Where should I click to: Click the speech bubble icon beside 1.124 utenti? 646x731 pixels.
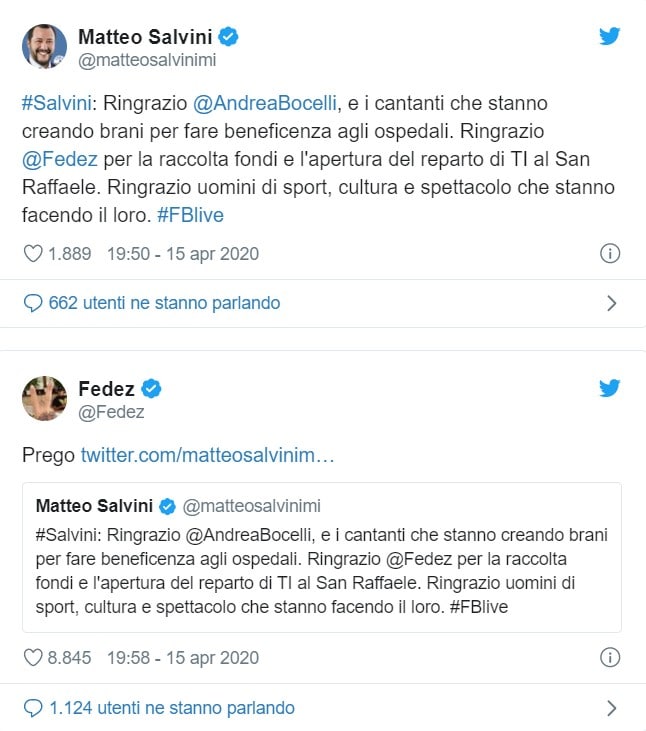[33, 708]
